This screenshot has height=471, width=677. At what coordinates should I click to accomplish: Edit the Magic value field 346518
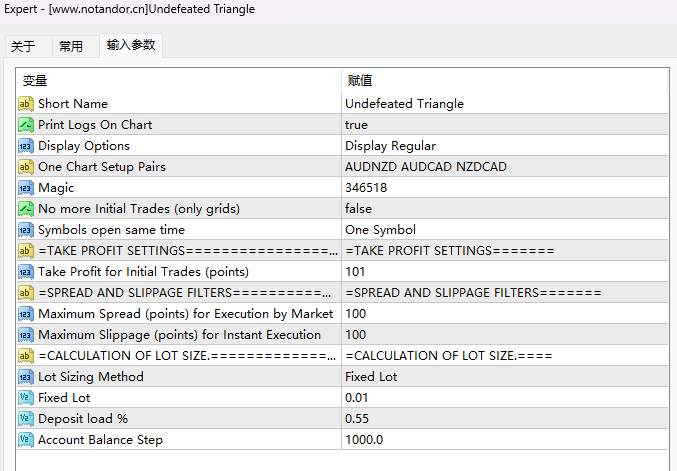tap(366, 188)
